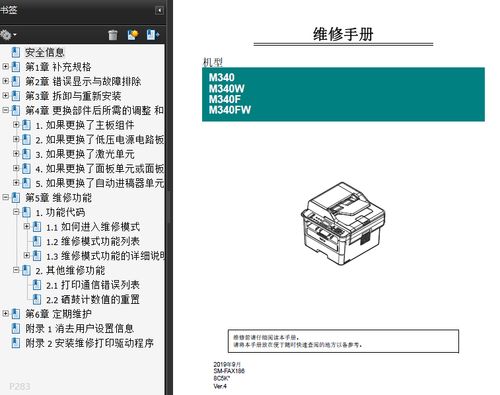Viewport: 500px width, 395px height.
Task: Go to 第3章 拆卸与重新安装 bookmark
Action: click(73, 96)
